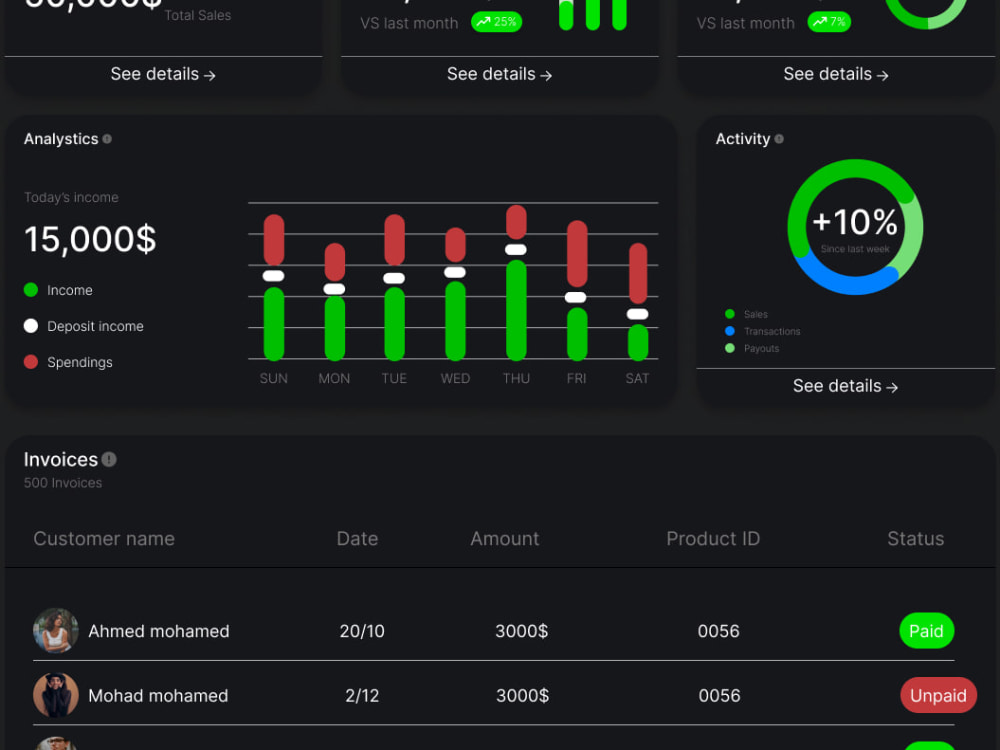The image size is (1000, 750).
Task: Click the THU green income bar
Action: point(516,311)
